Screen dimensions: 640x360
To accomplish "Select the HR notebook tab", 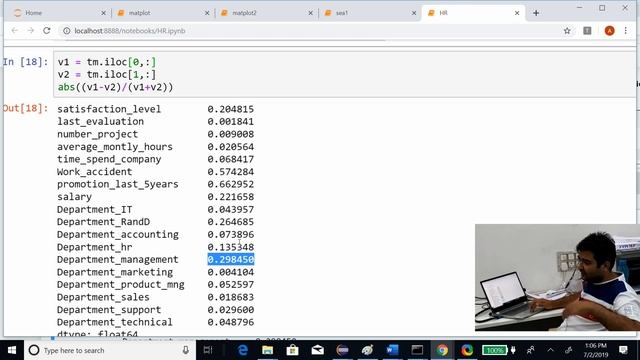I will (x=473, y=13).
